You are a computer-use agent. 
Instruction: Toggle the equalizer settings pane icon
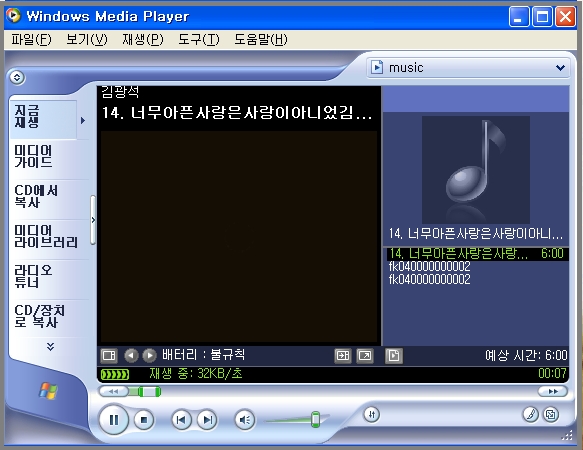(342, 356)
